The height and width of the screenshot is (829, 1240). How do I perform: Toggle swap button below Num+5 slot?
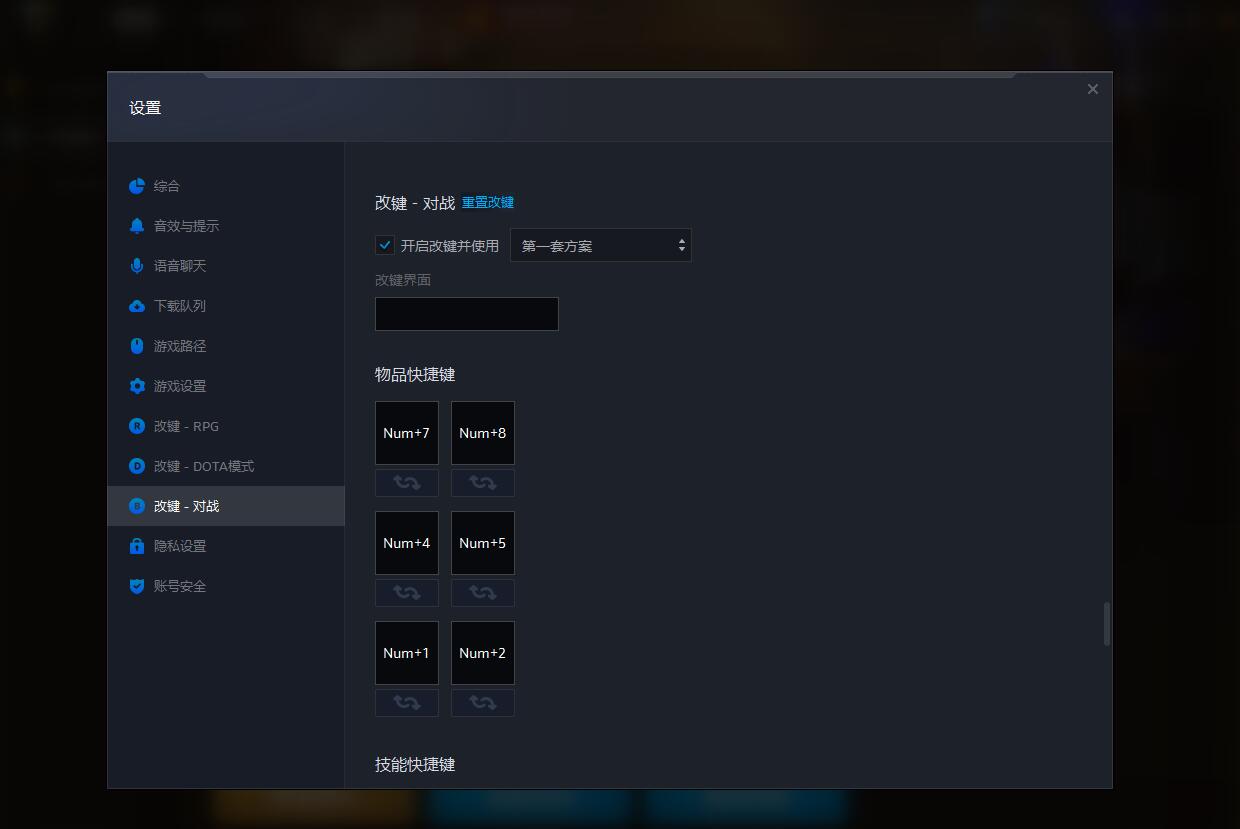(x=483, y=593)
